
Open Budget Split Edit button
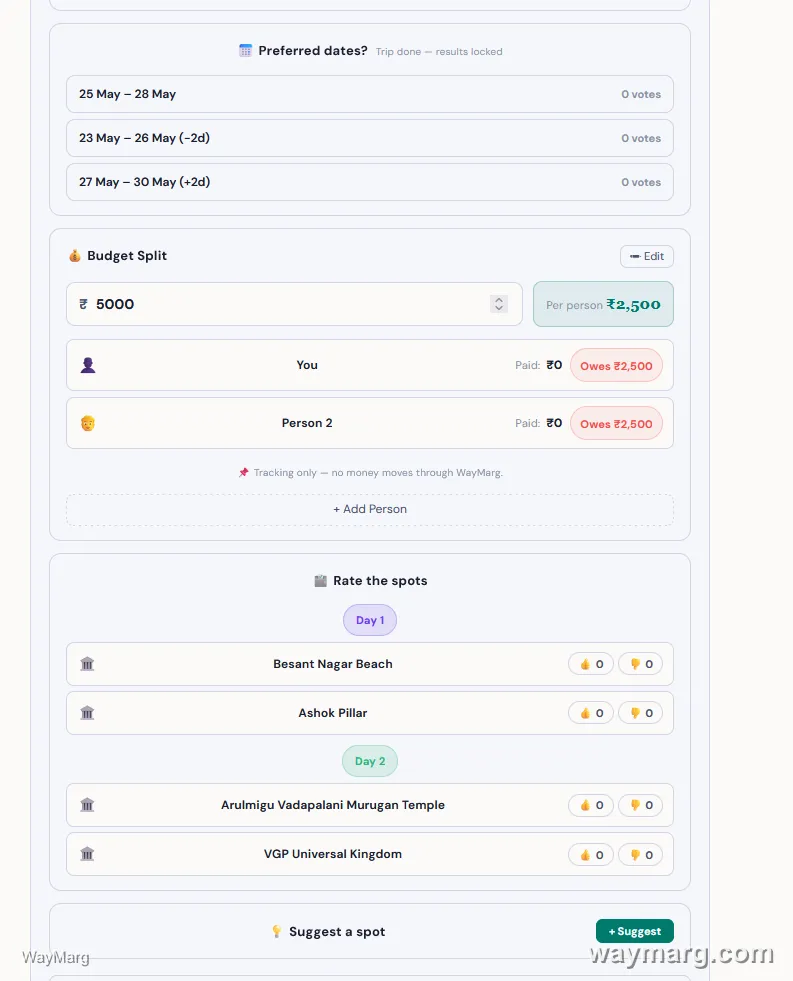tap(647, 257)
